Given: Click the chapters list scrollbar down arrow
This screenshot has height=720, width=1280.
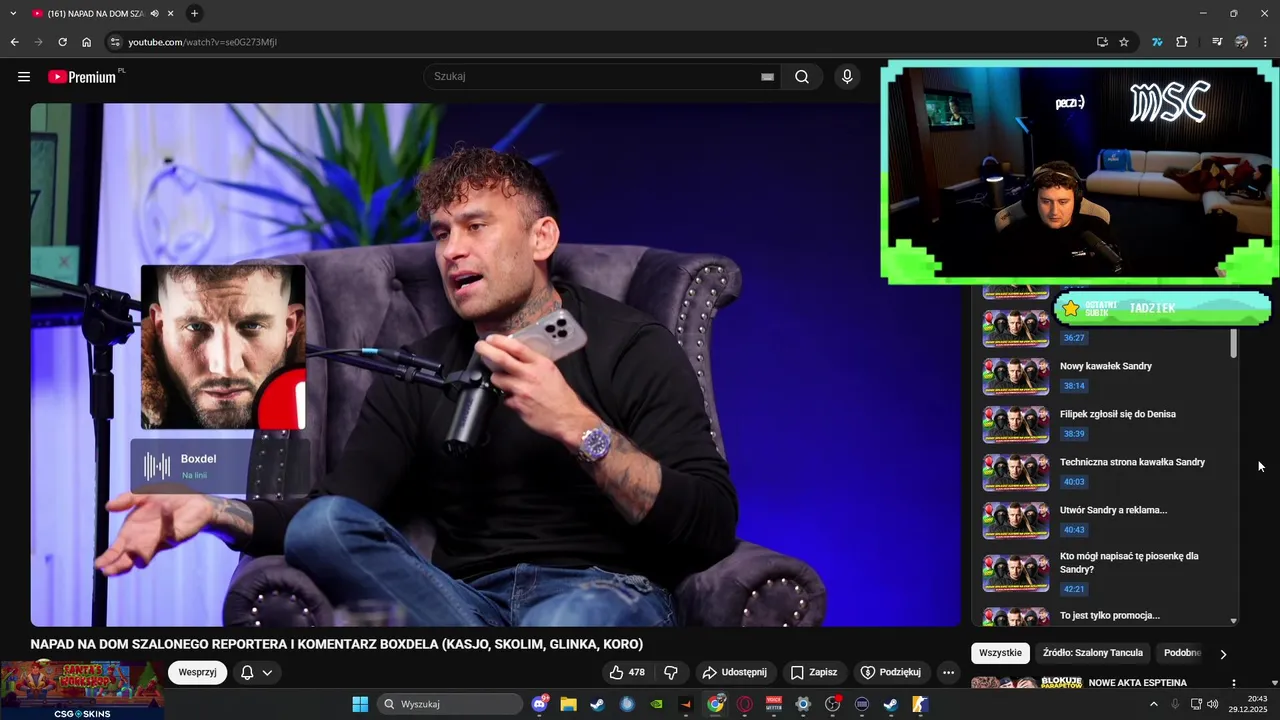Looking at the screenshot, I should point(1233,621).
